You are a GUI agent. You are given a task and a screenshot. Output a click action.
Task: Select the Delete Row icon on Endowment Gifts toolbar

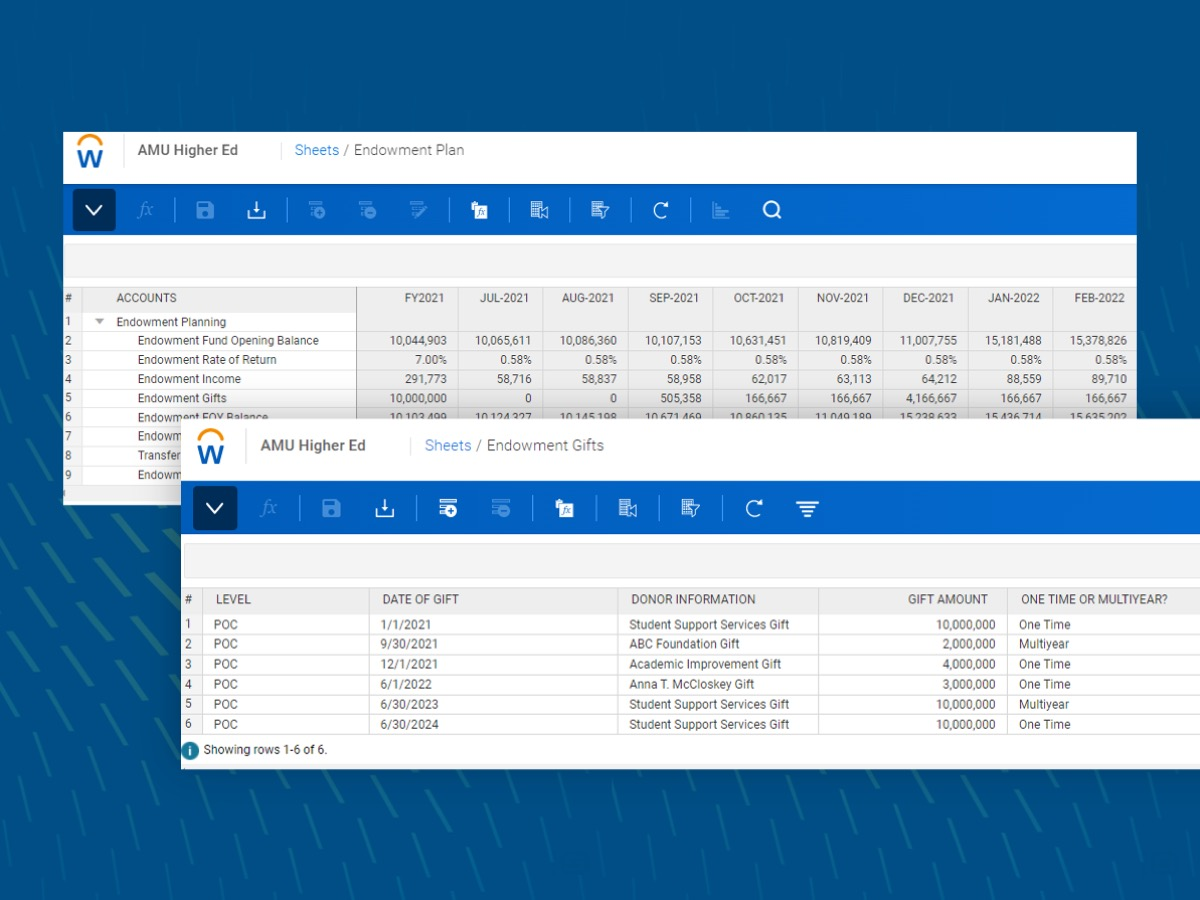(502, 508)
